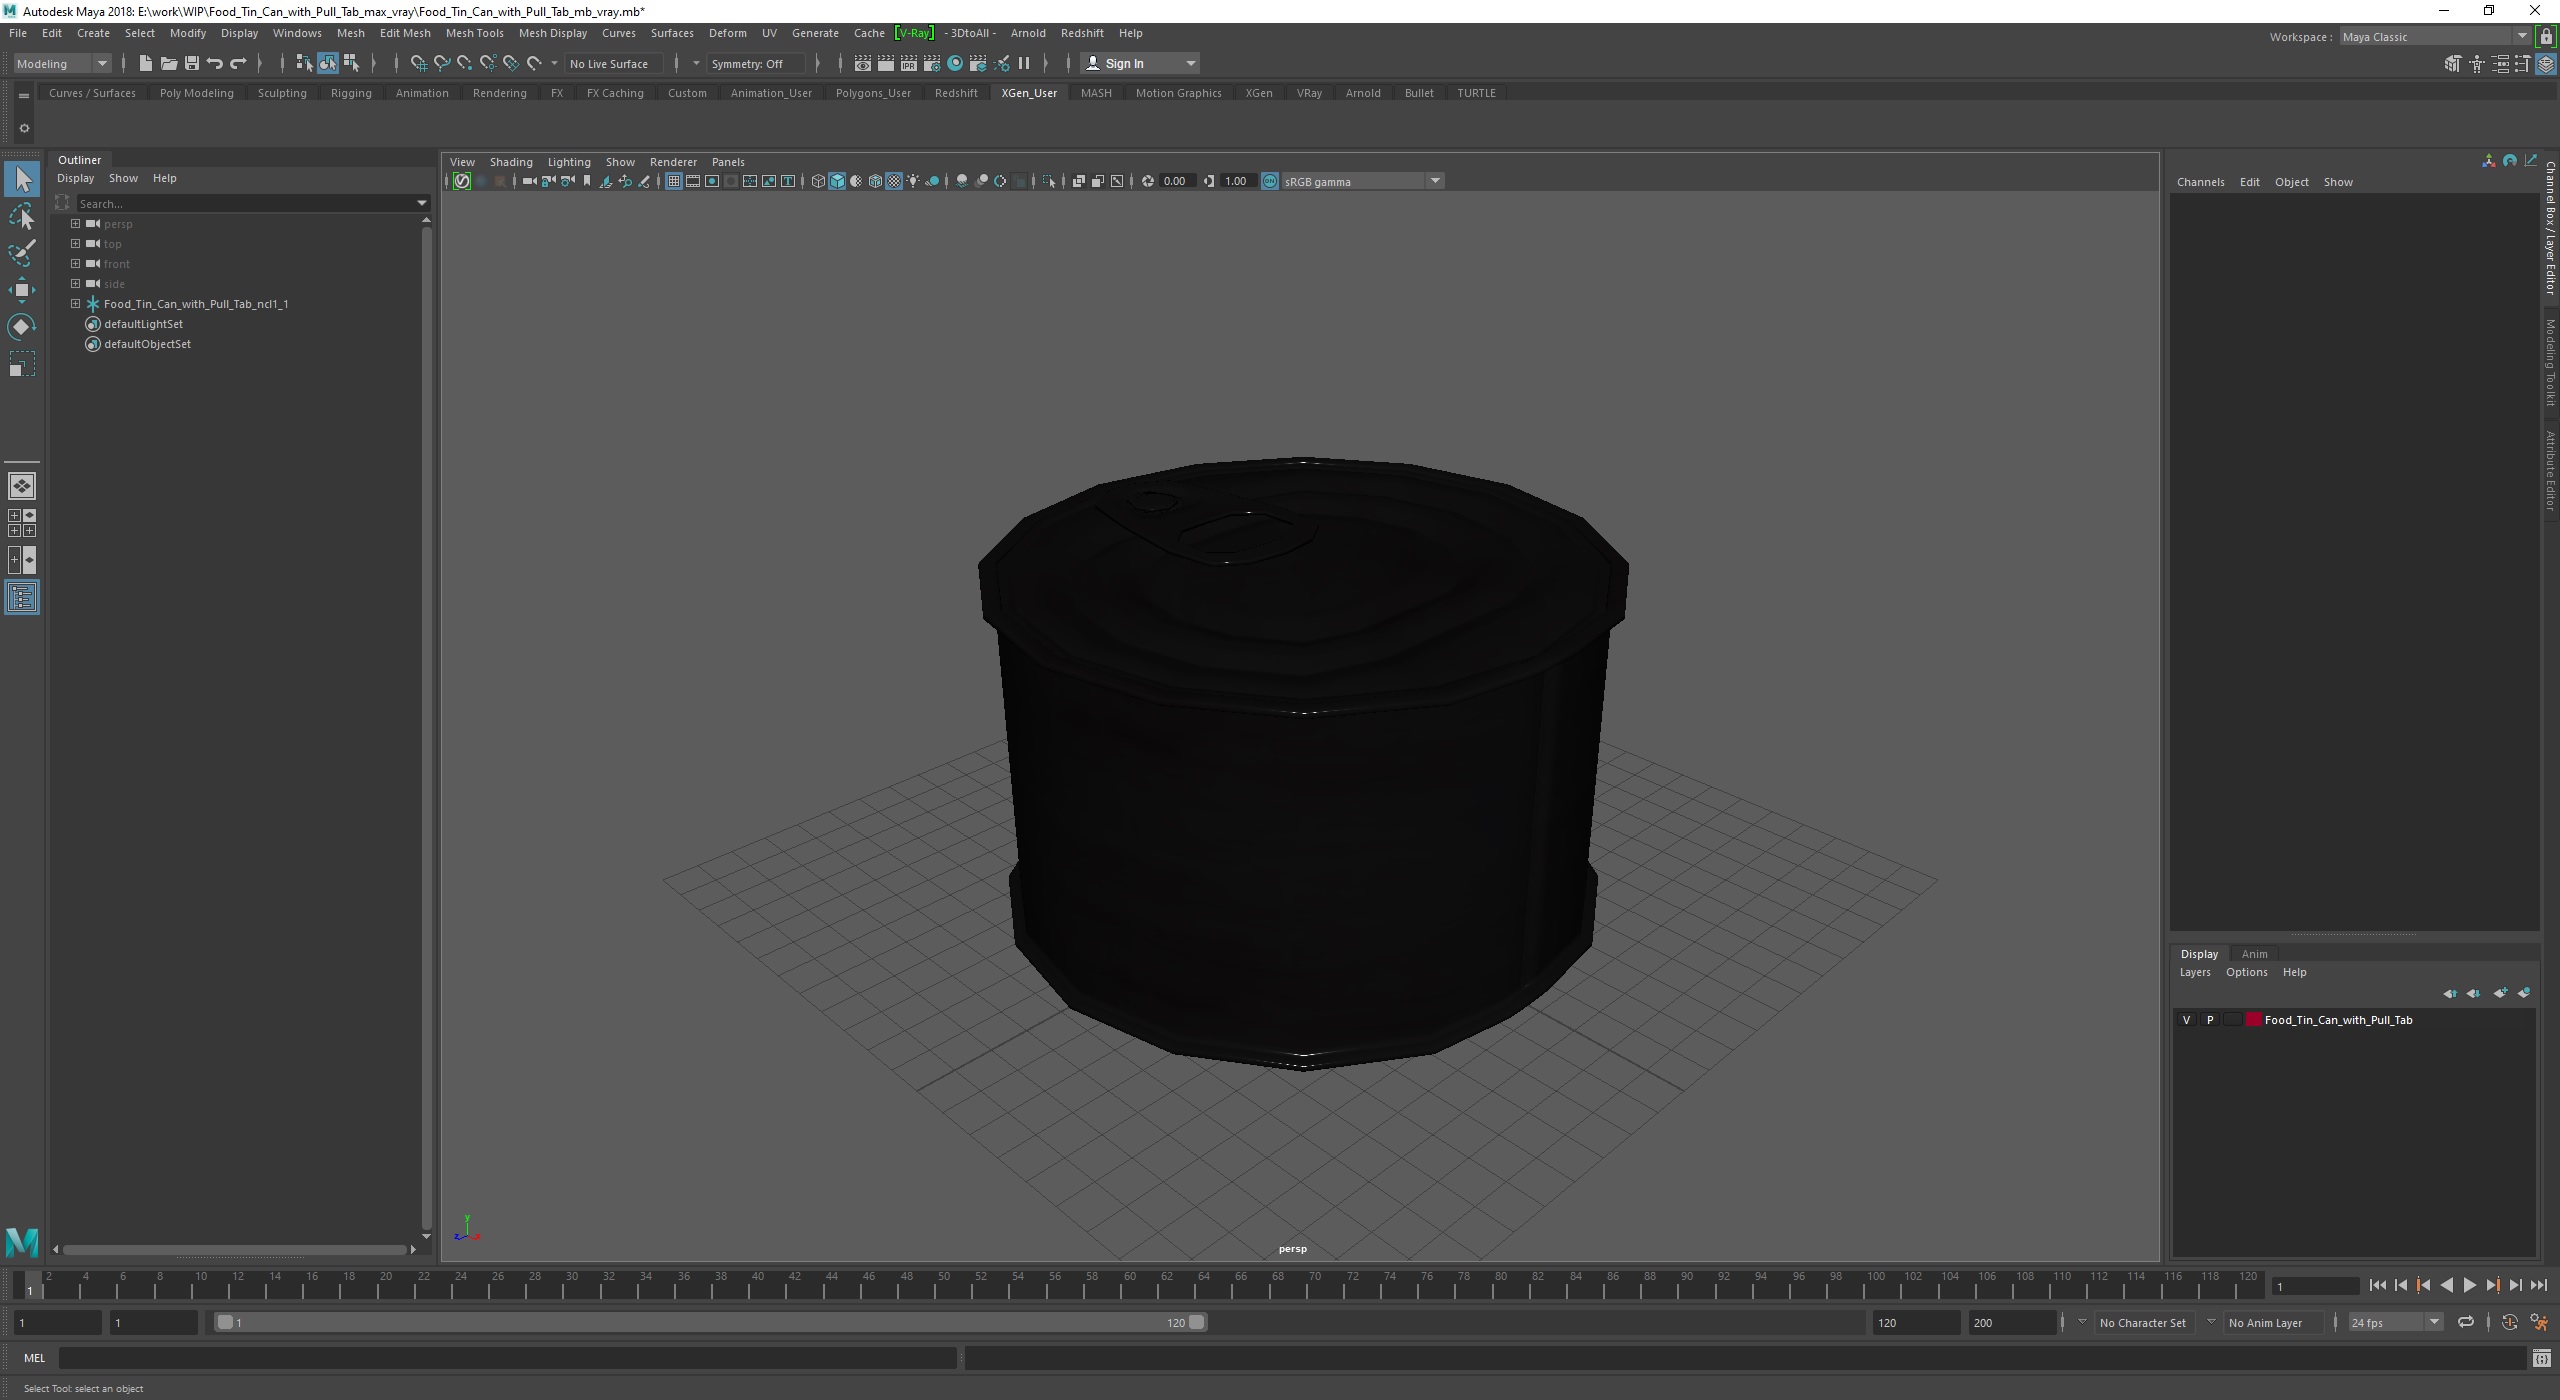Click the Snap to grids icon
2560x1400 pixels.
click(418, 63)
